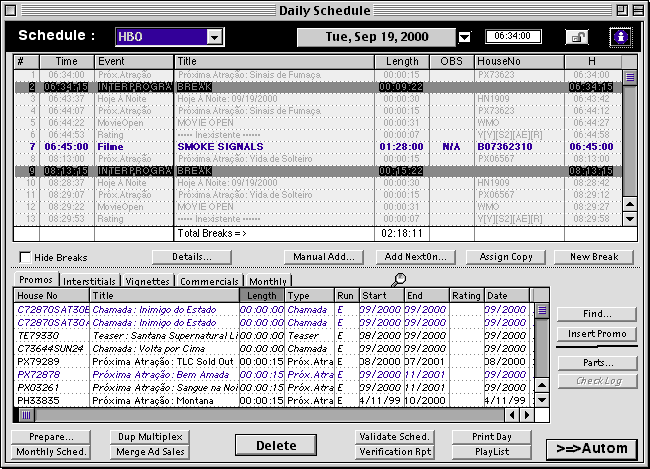Select promo PX79289 TLC Sold Out
The image size is (650, 469).
pos(274,362)
